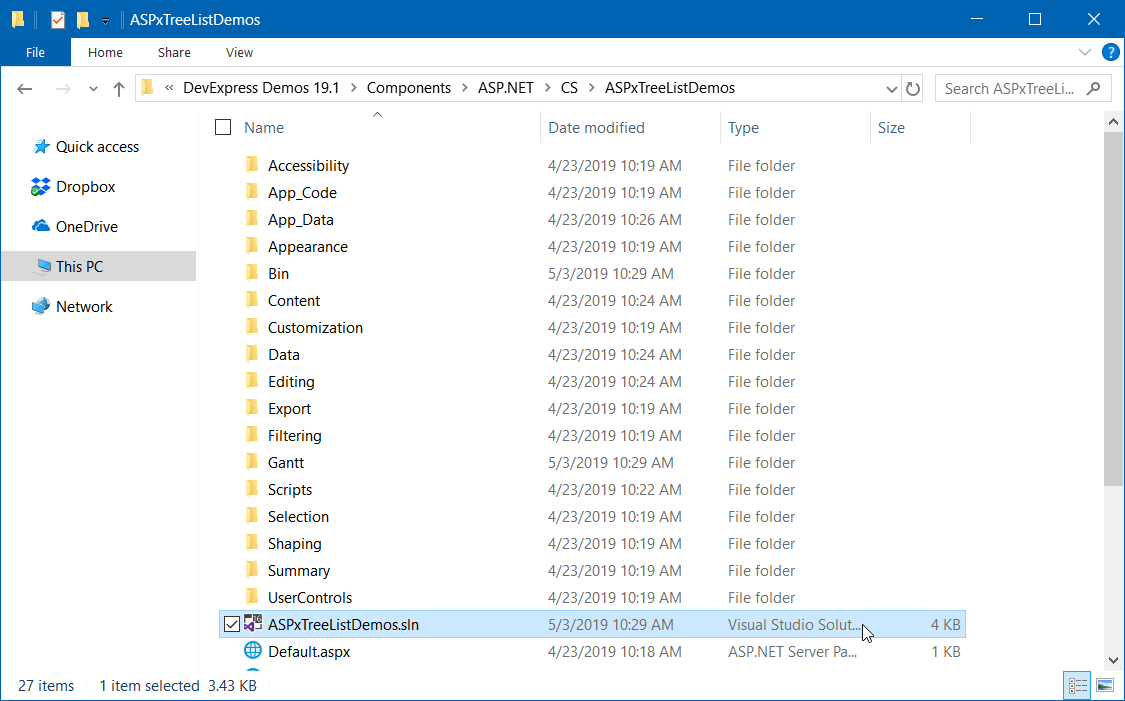The width and height of the screenshot is (1125, 701).
Task: Click the Accessibility folder icon
Action: point(252,165)
